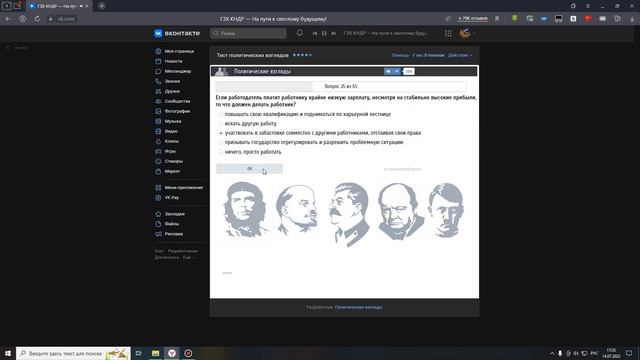Open the VK Pay icon
Image resolution: width=640 pixels, height=360 pixels.
click(158, 198)
